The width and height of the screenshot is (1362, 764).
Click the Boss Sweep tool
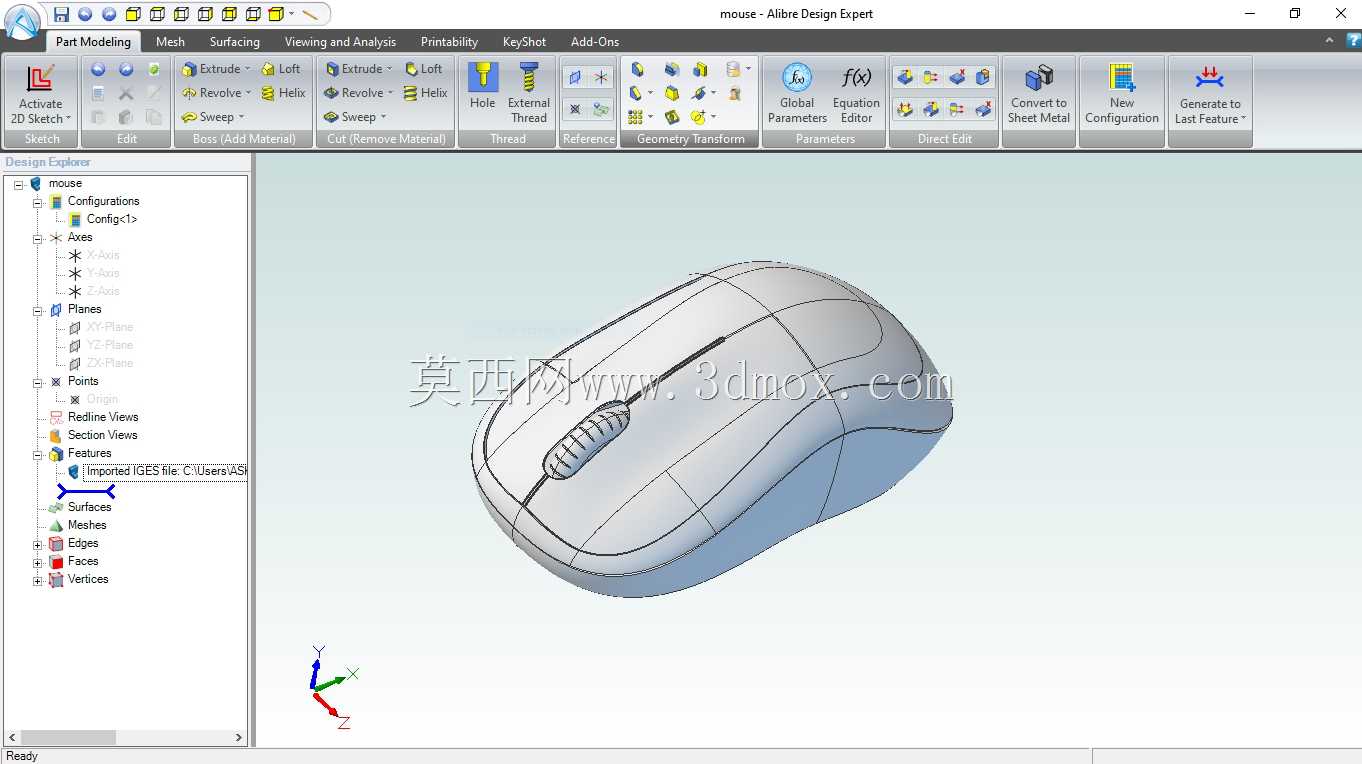click(x=208, y=117)
